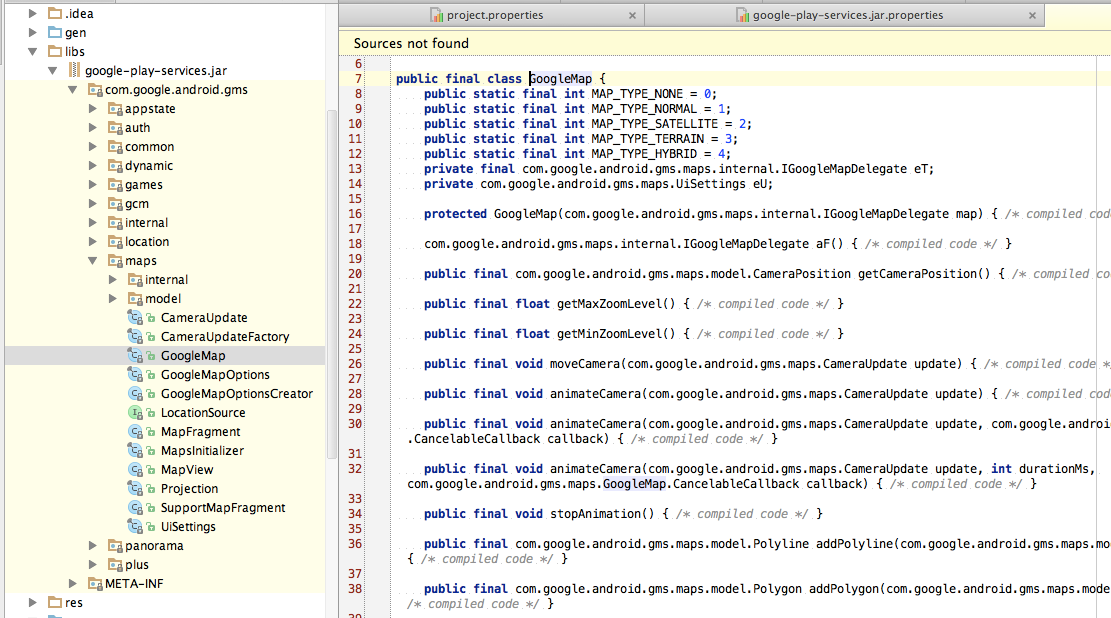Click the google-play-services.jar archive icon
Viewport: 1111px width, 618px height.
tap(74, 71)
